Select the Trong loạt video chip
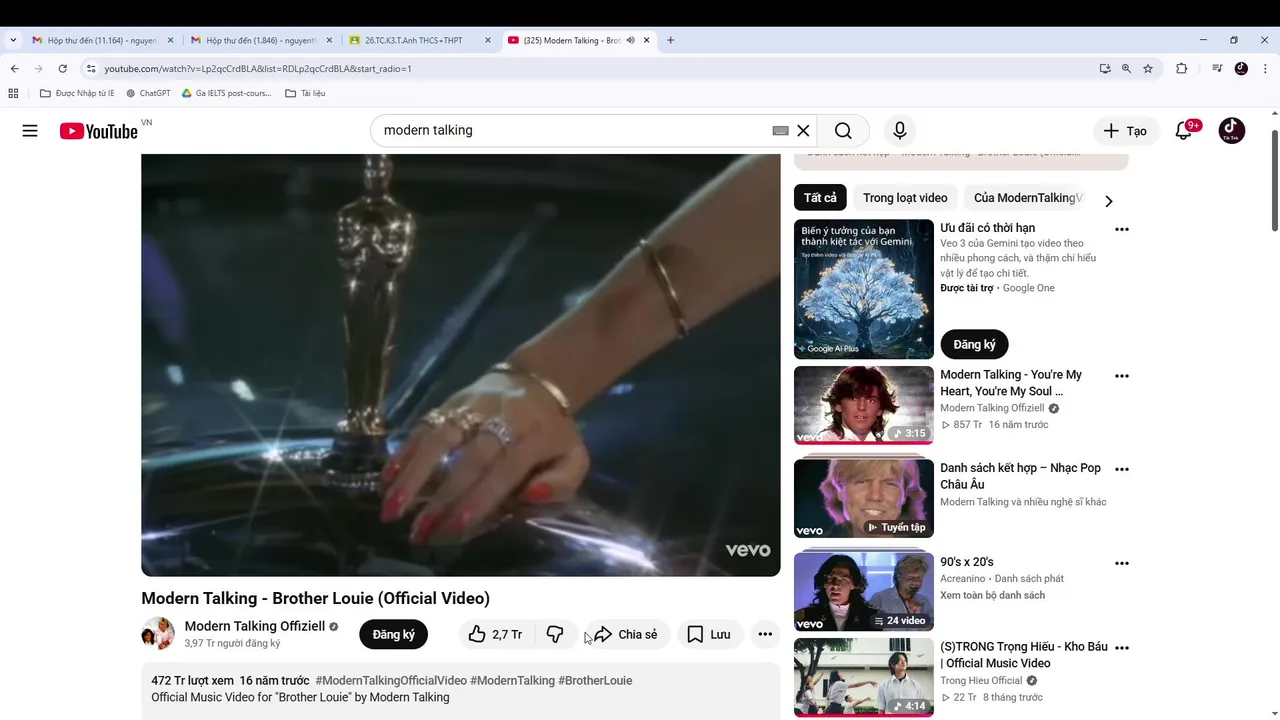This screenshot has width=1280, height=720. (905, 198)
